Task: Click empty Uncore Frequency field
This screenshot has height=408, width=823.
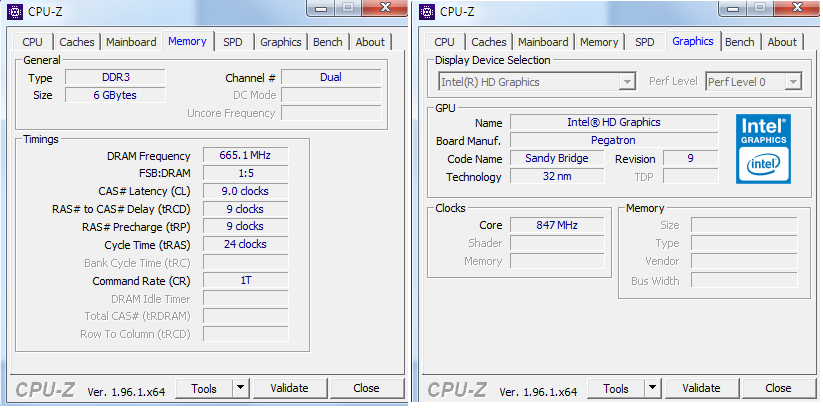Action: point(331,113)
